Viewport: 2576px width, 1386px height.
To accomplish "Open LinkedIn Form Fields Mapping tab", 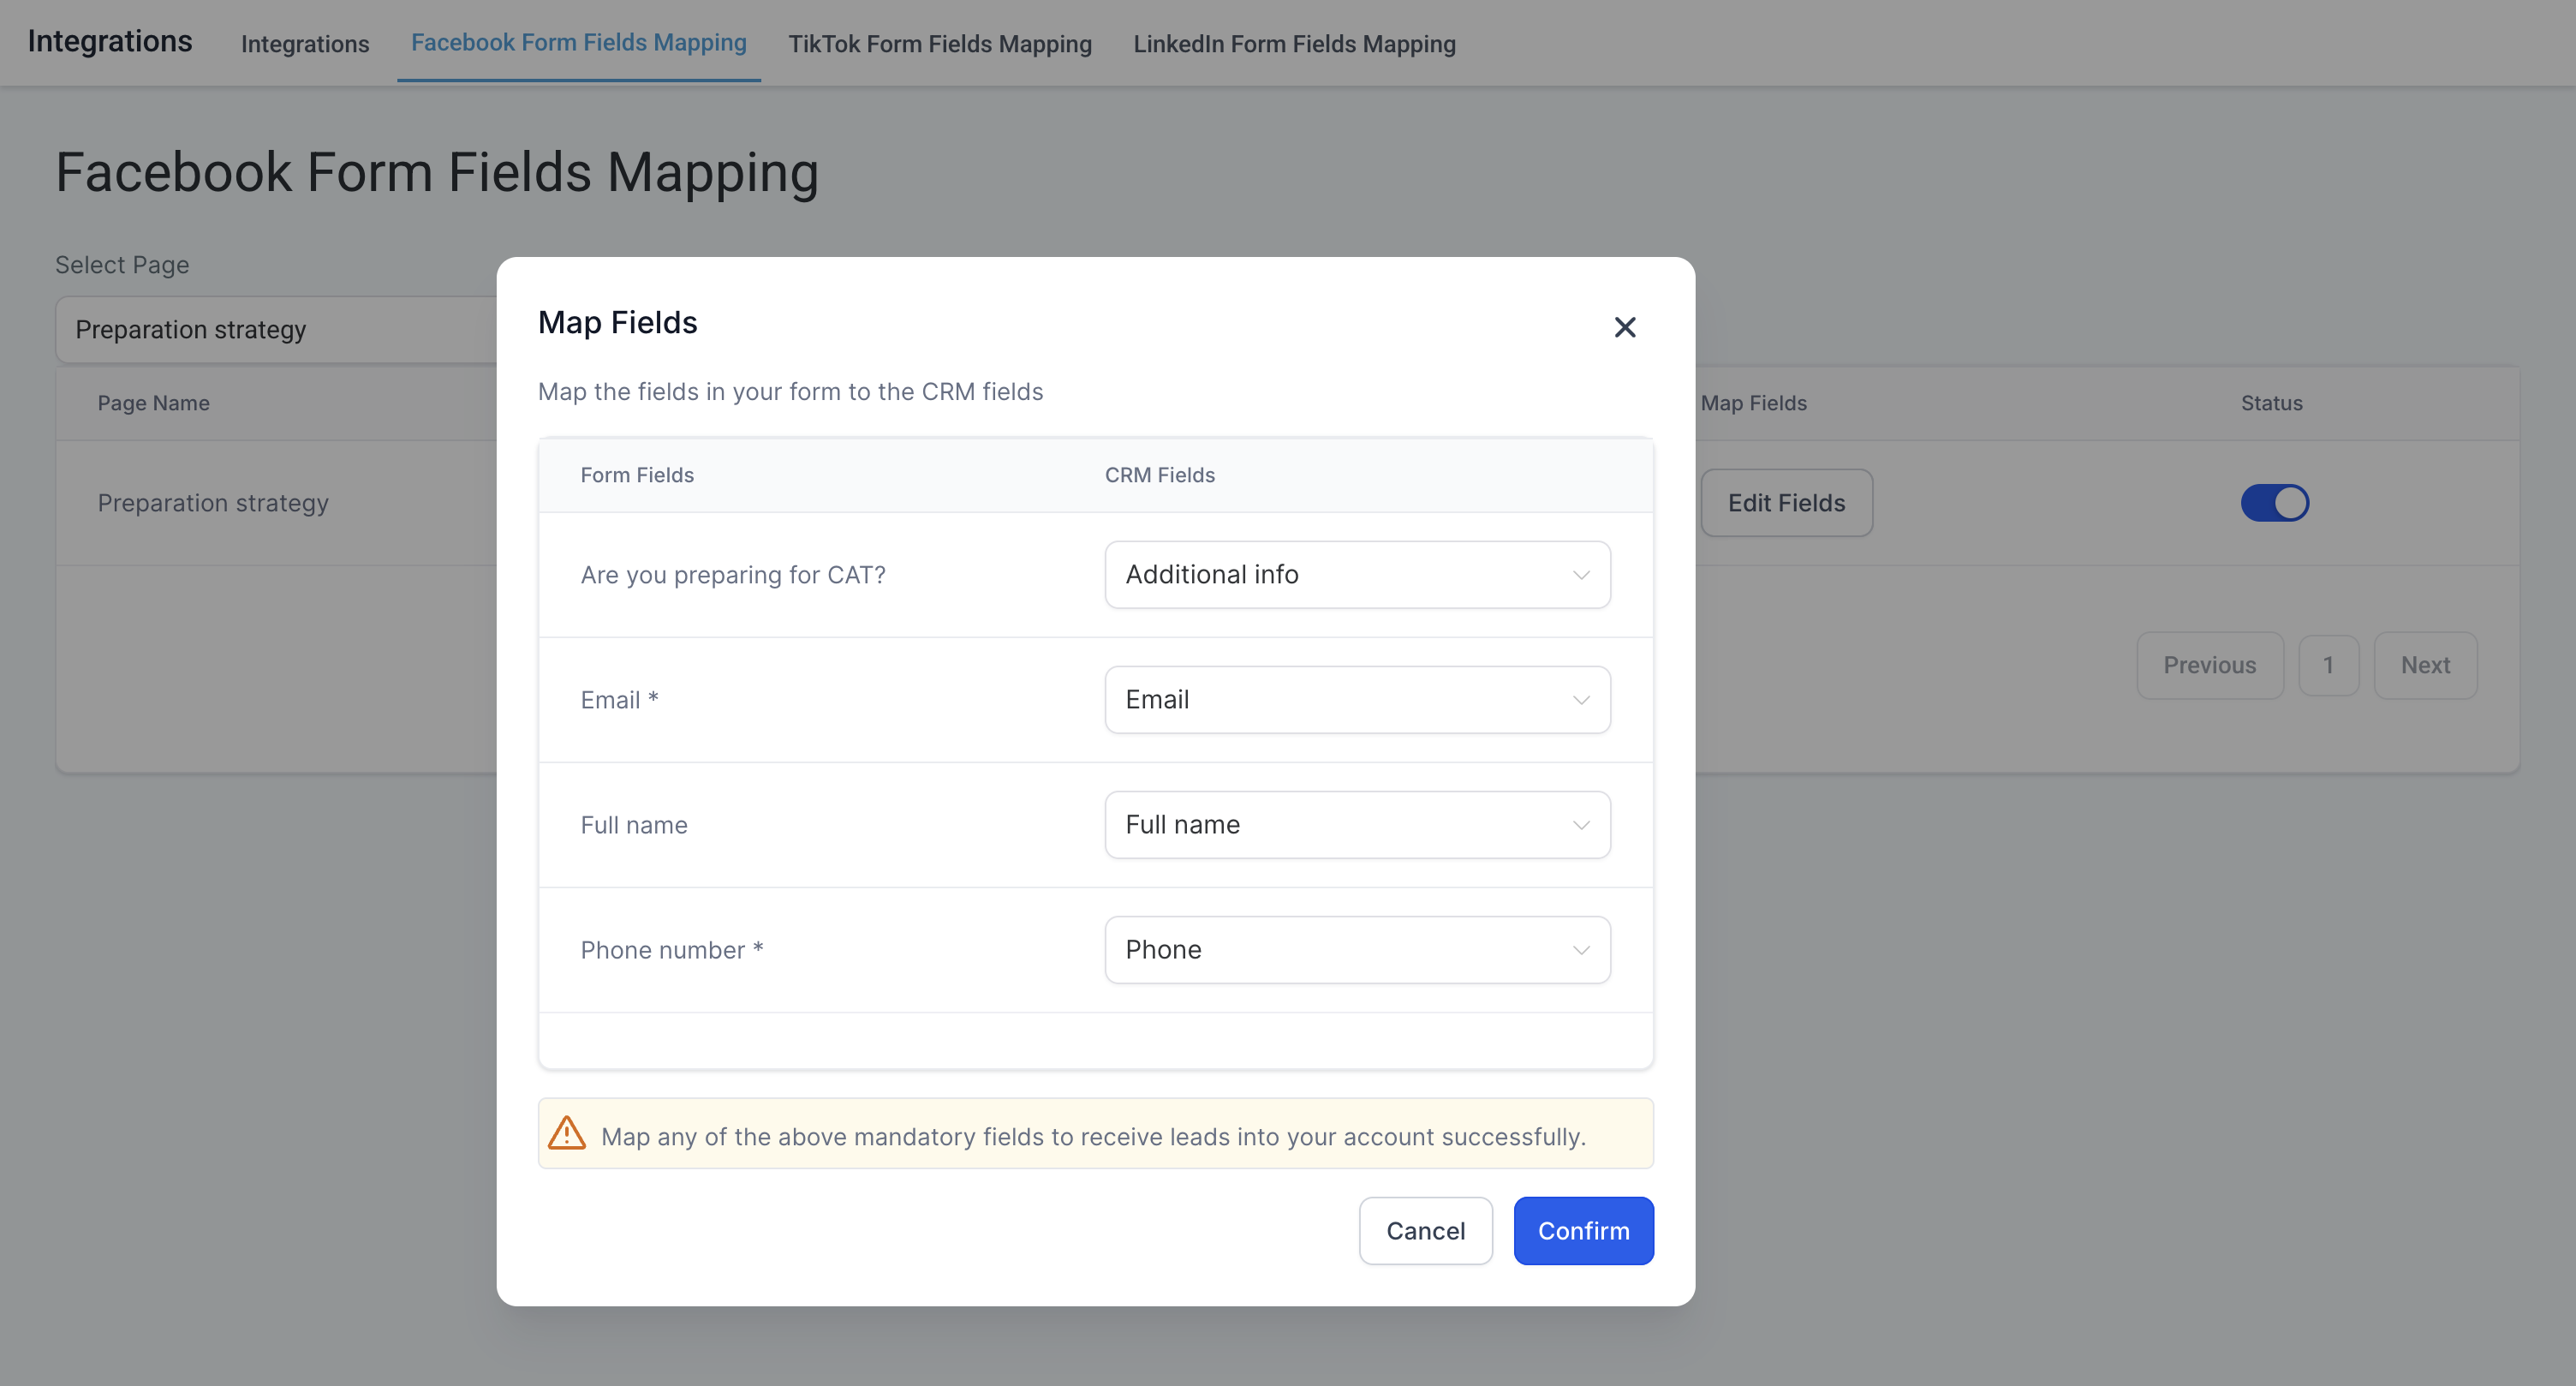I will (1294, 44).
